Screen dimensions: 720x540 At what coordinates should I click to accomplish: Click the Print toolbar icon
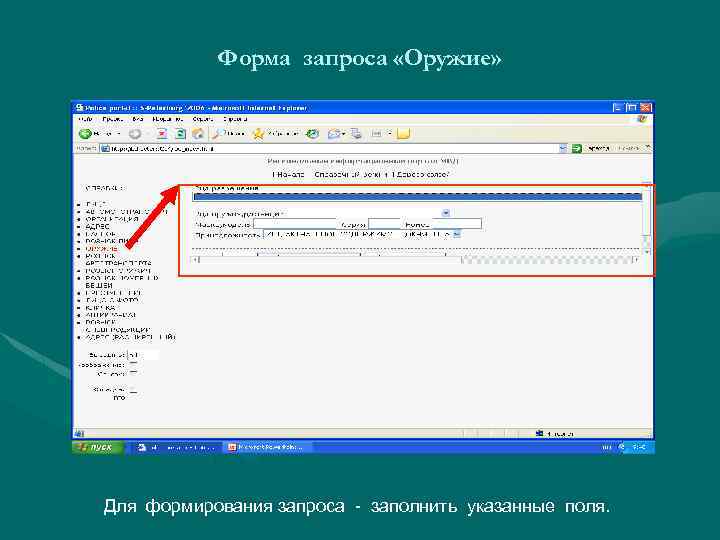[x=356, y=134]
